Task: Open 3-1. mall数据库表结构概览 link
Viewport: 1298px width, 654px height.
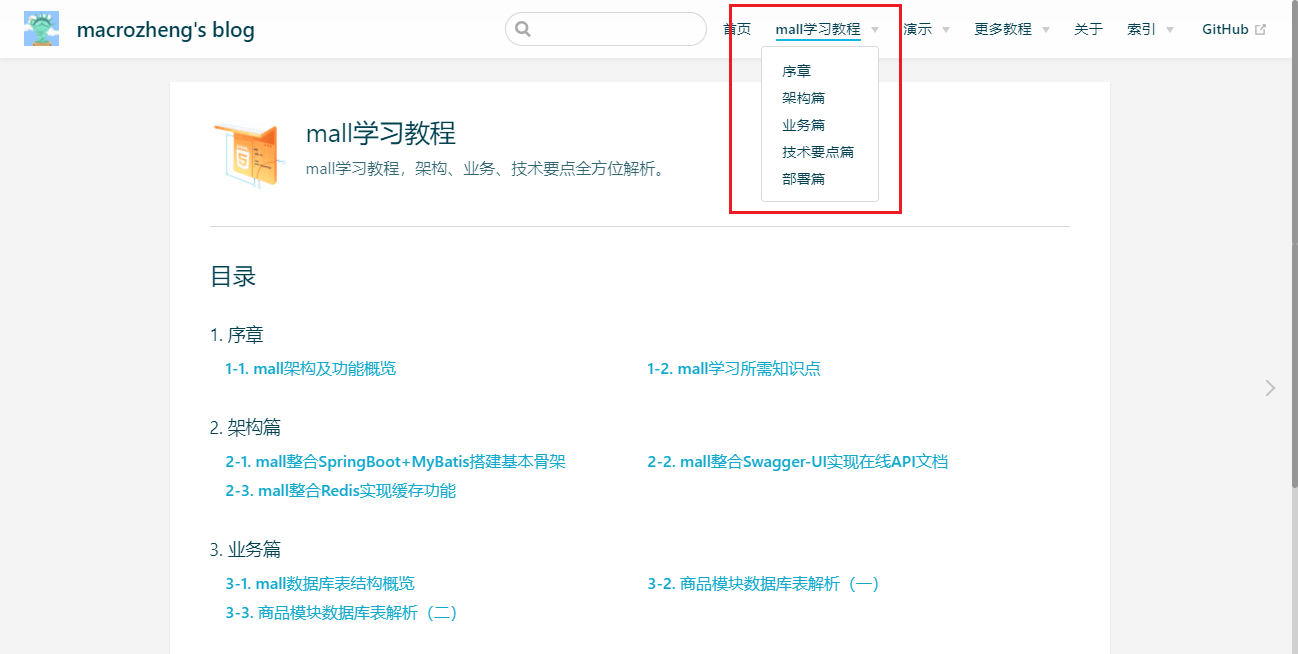Action: (x=320, y=584)
